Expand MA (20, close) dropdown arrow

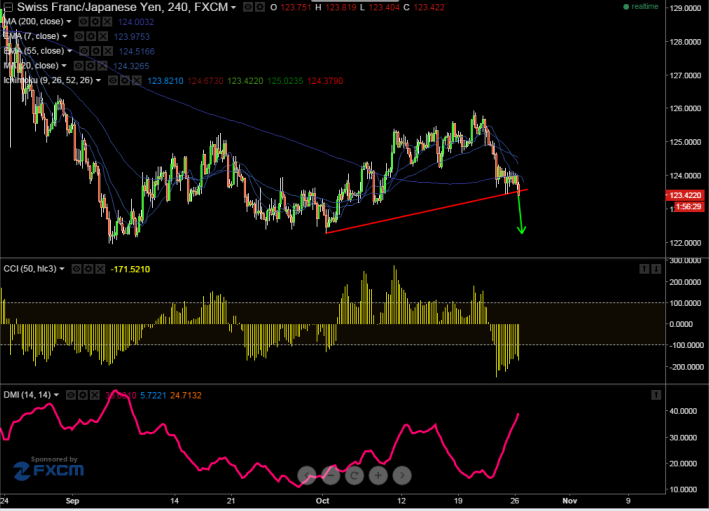tap(64, 66)
